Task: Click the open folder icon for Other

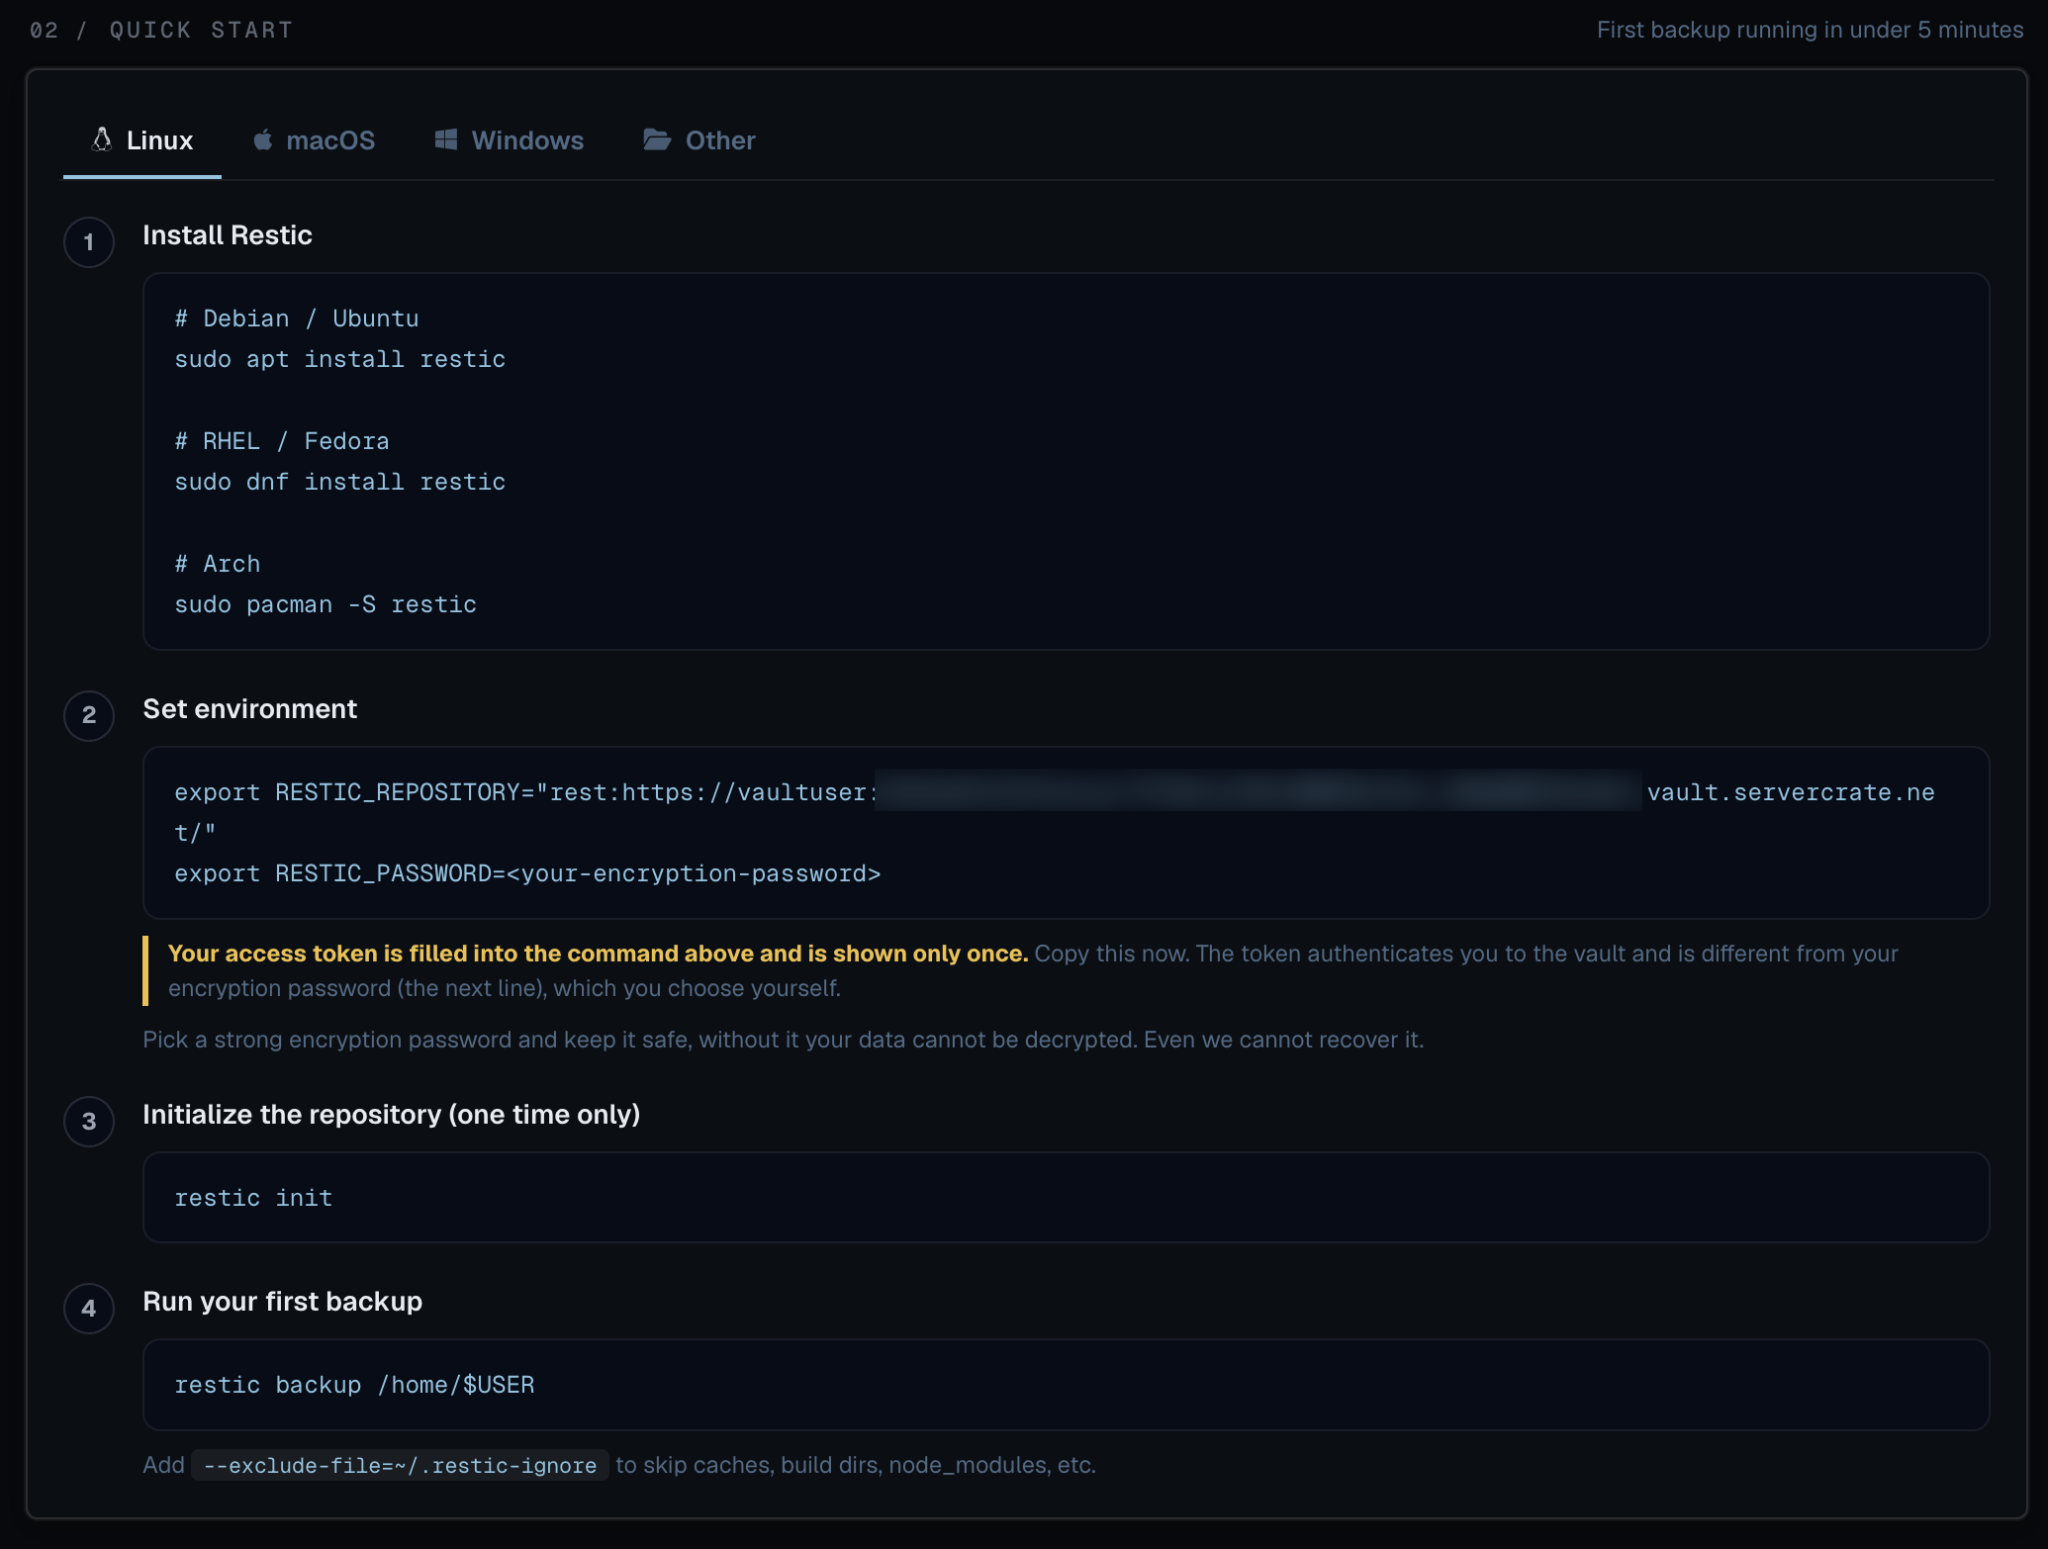Action: (657, 140)
